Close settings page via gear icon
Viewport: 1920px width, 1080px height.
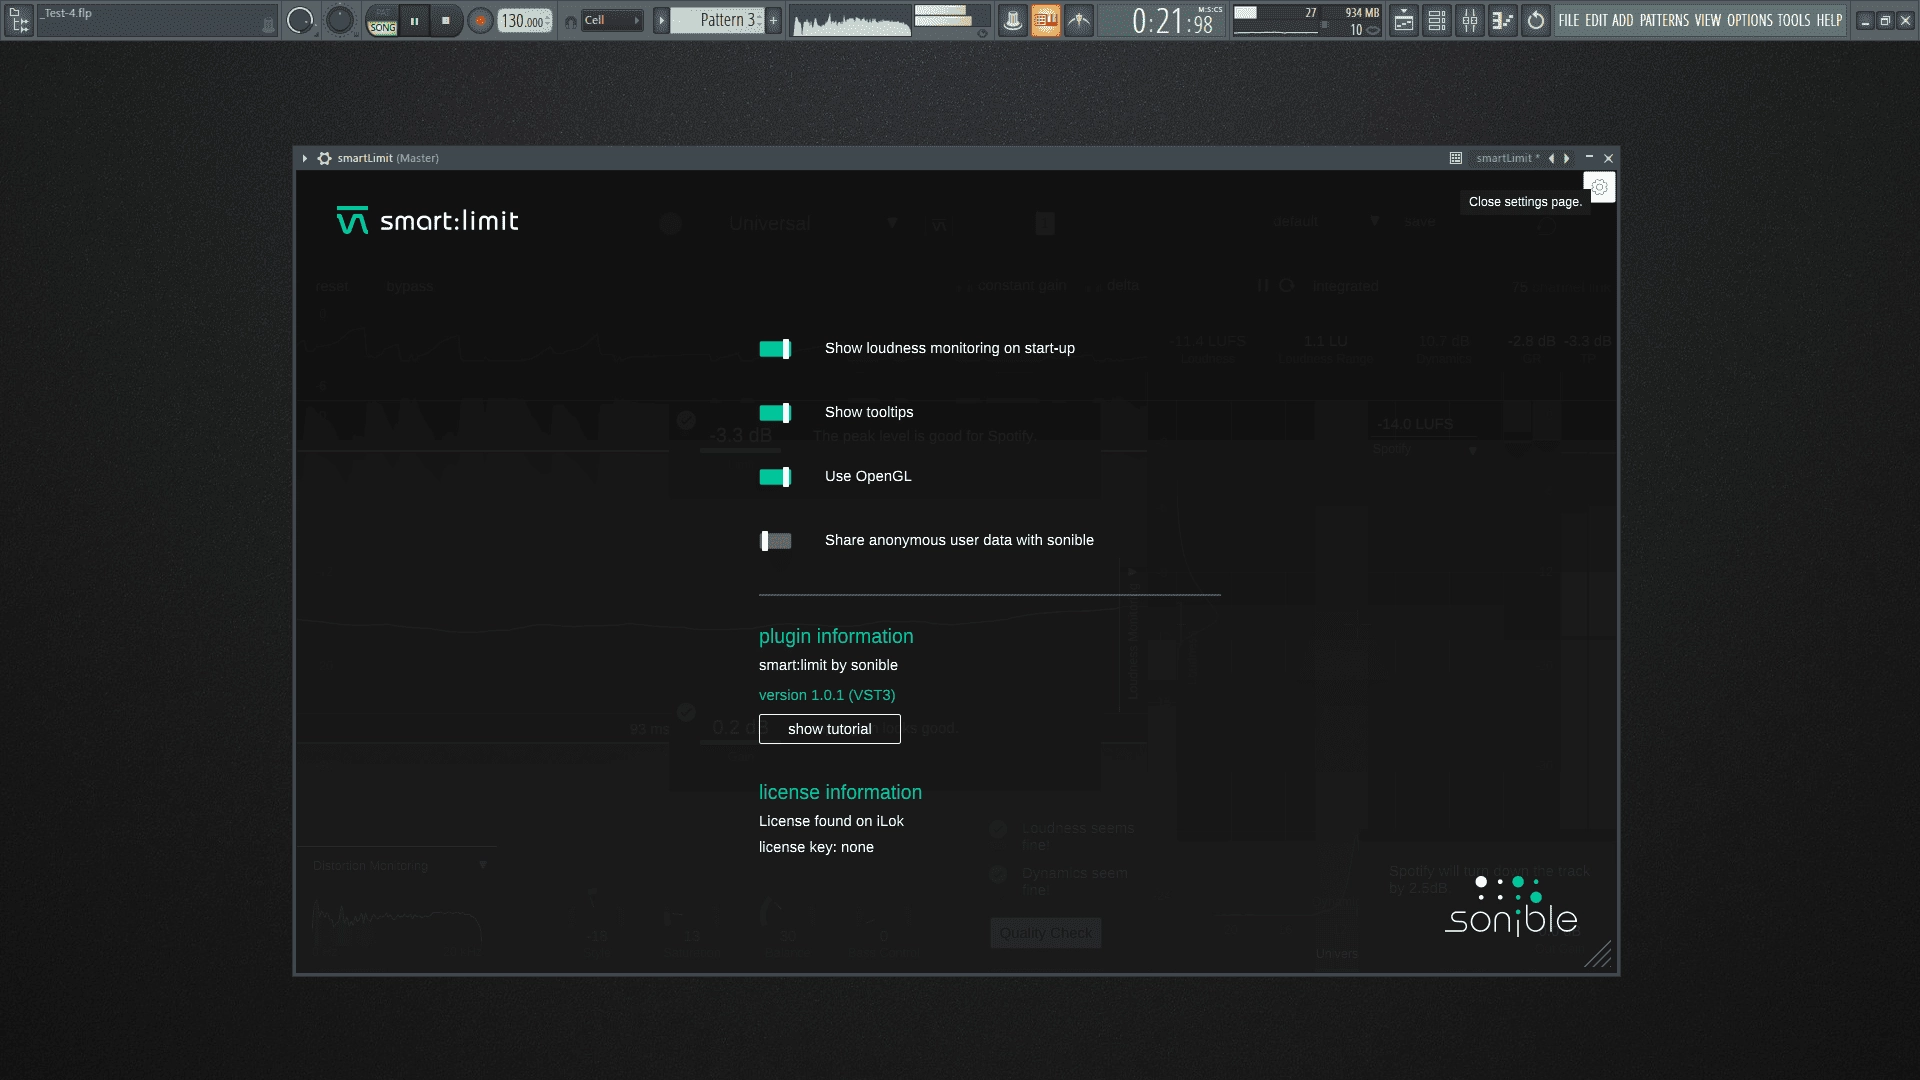click(x=1599, y=187)
